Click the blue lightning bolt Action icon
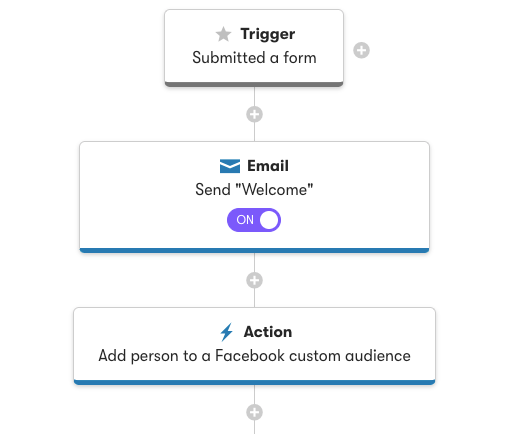531x434 pixels. pos(227,332)
